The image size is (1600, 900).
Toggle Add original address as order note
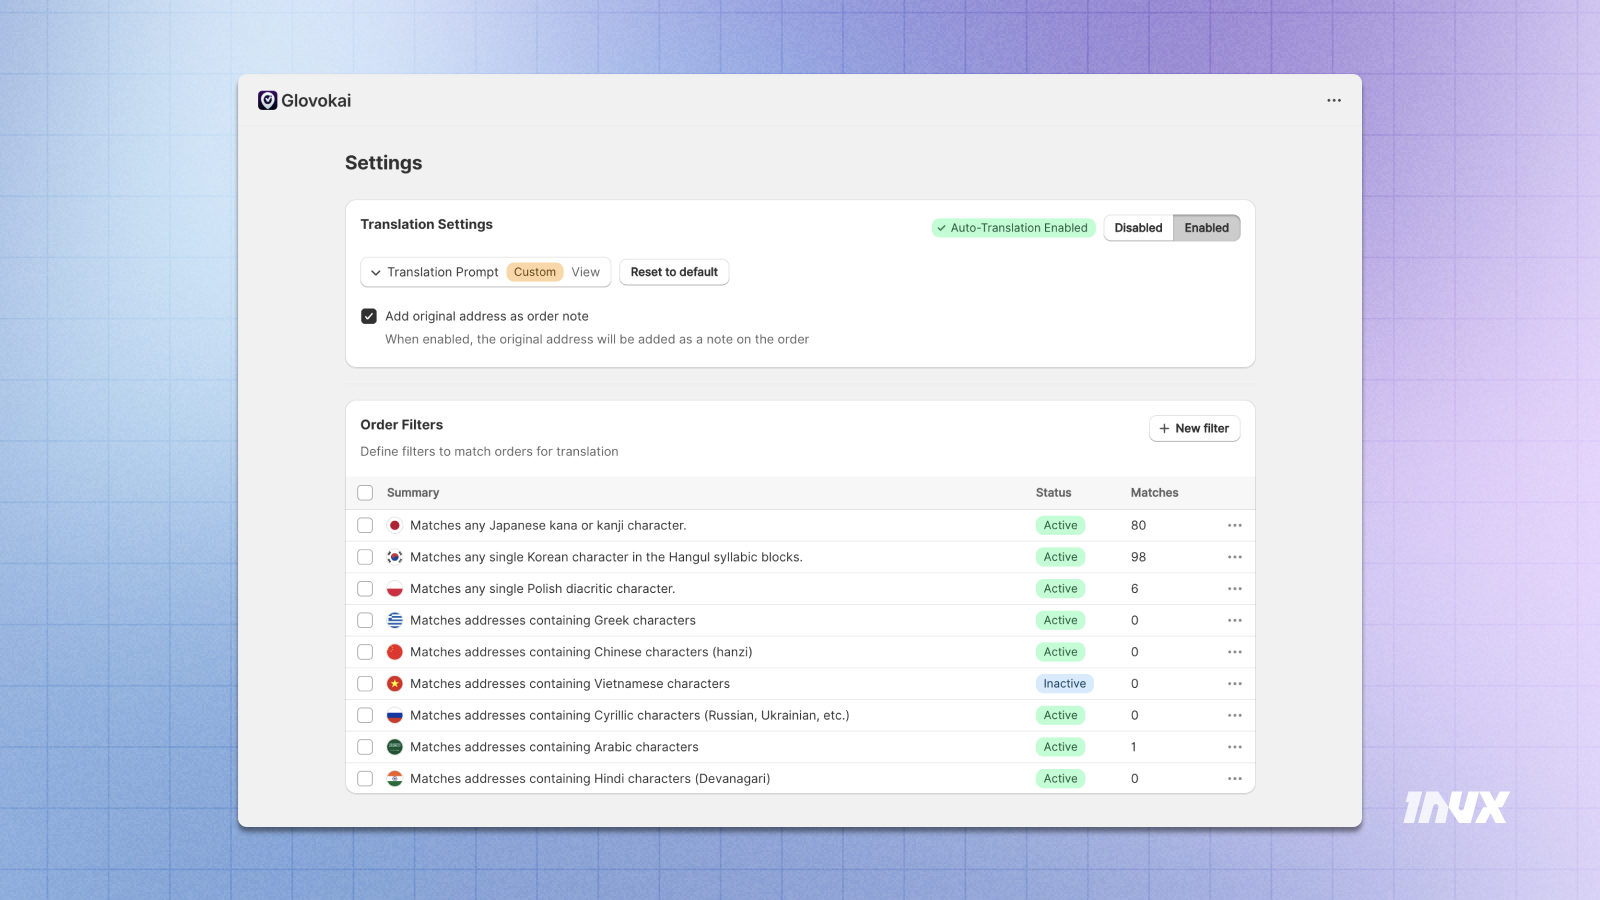pos(369,316)
